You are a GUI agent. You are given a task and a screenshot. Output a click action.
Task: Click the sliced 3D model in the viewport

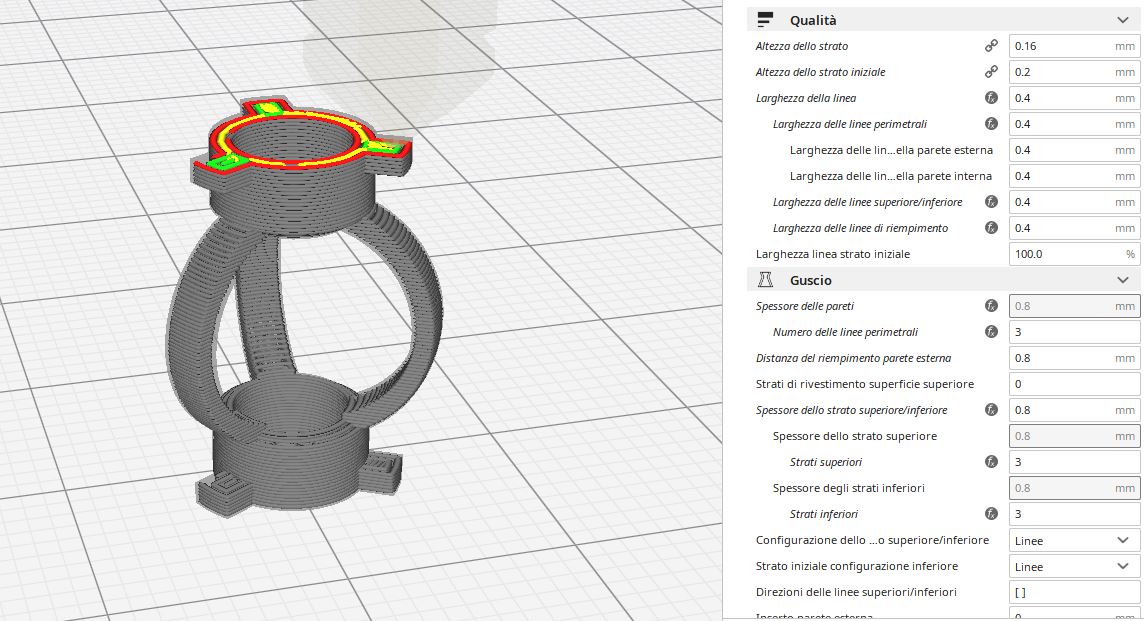(x=303, y=306)
